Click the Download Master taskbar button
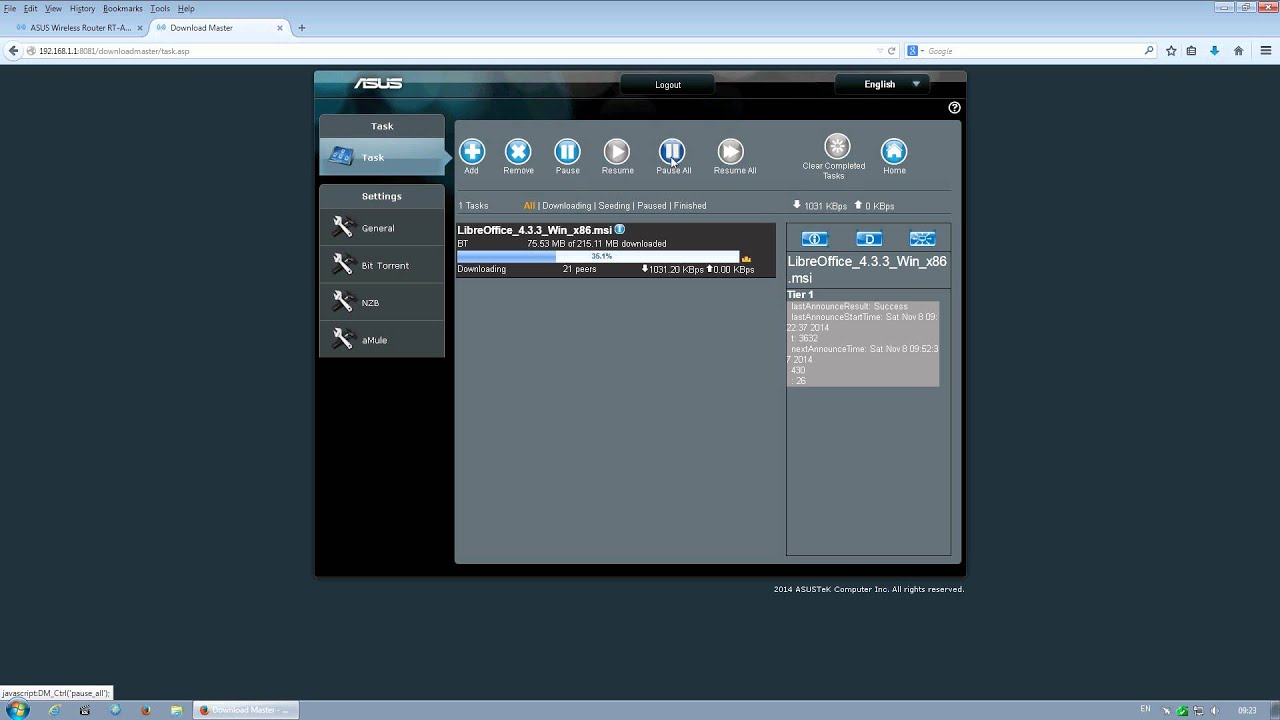Image resolution: width=1280 pixels, height=720 pixels. click(245, 710)
